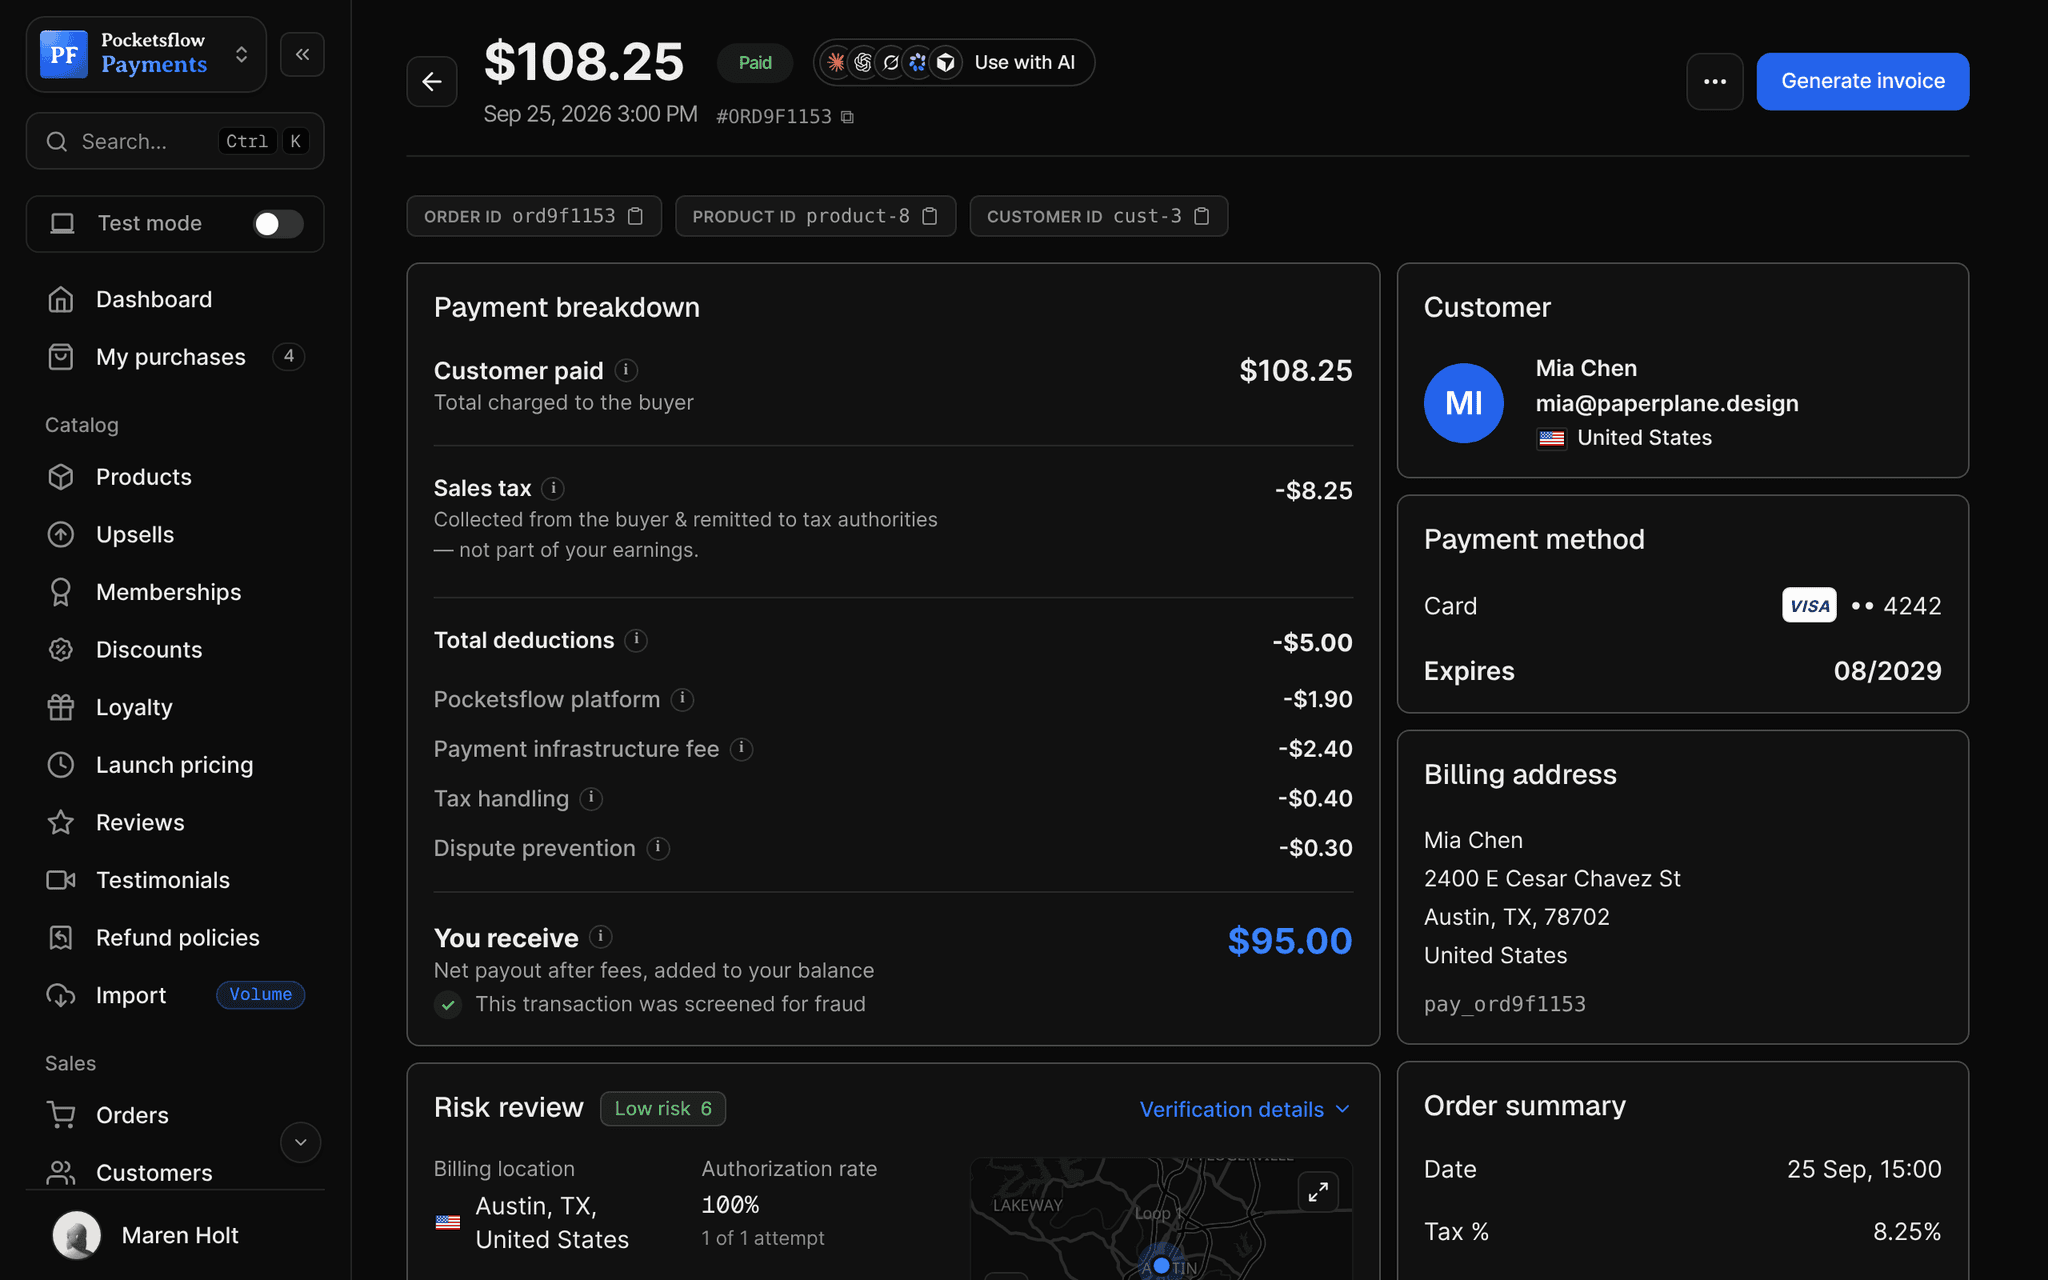
Task: Toggle Test mode switch
Action: (x=278, y=224)
